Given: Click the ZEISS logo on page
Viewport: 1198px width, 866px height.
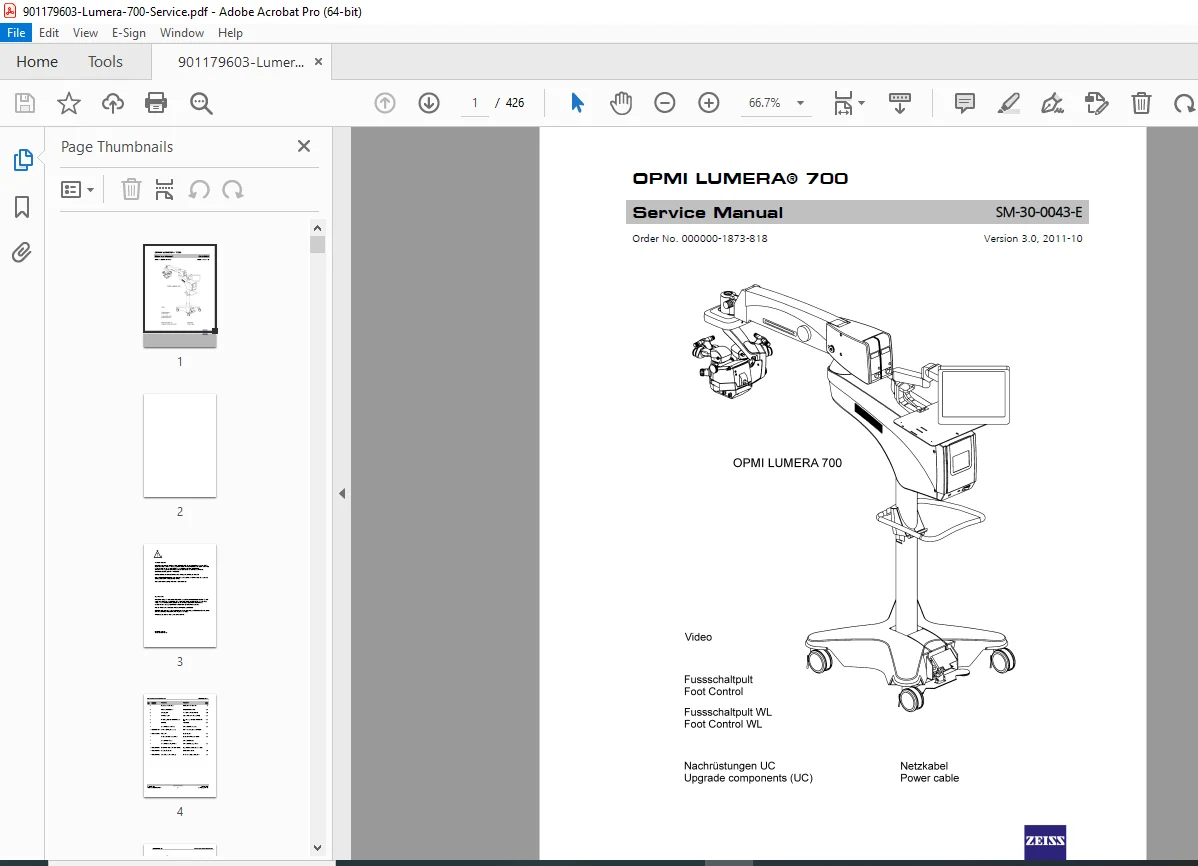Looking at the screenshot, I should (1045, 841).
